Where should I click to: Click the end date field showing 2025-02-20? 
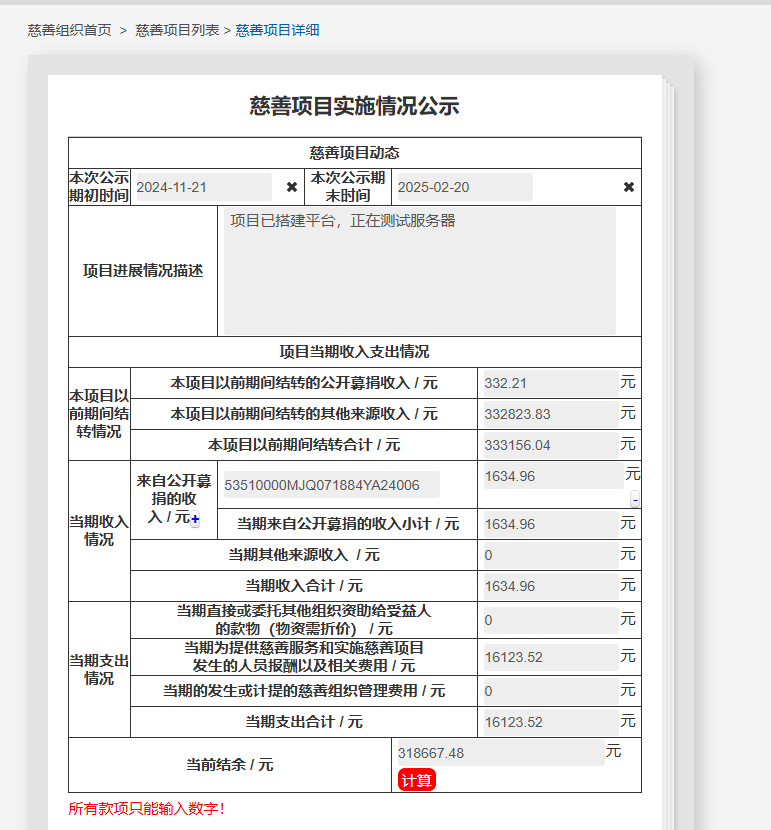464,187
